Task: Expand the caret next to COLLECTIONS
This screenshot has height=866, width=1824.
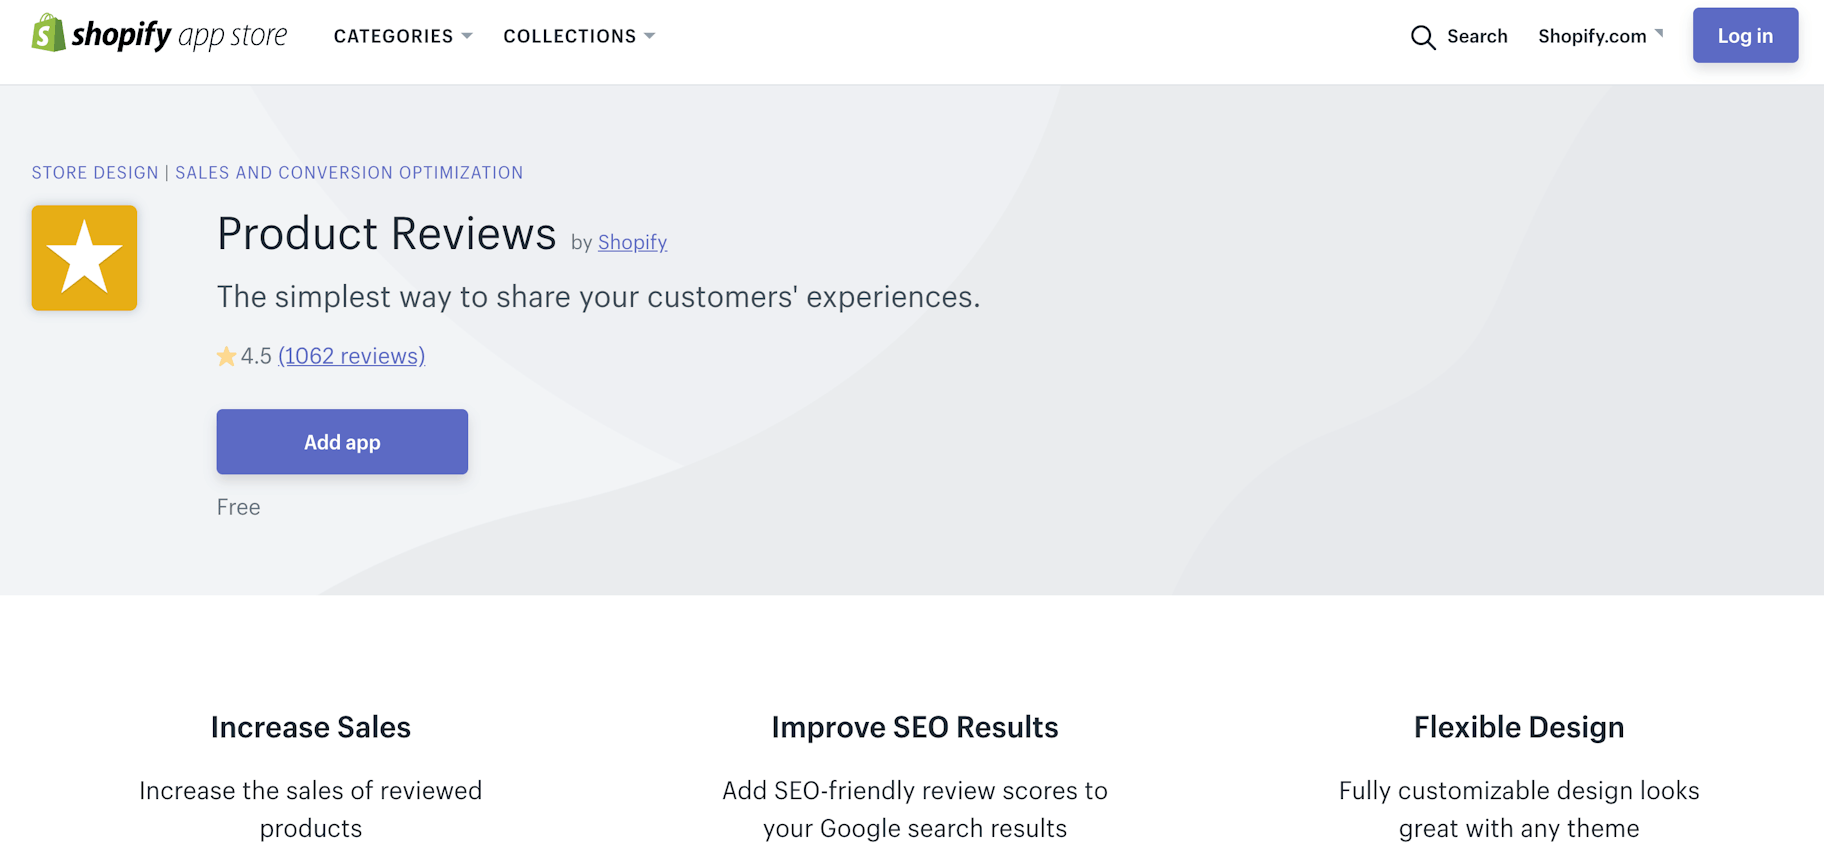Action: (x=650, y=36)
